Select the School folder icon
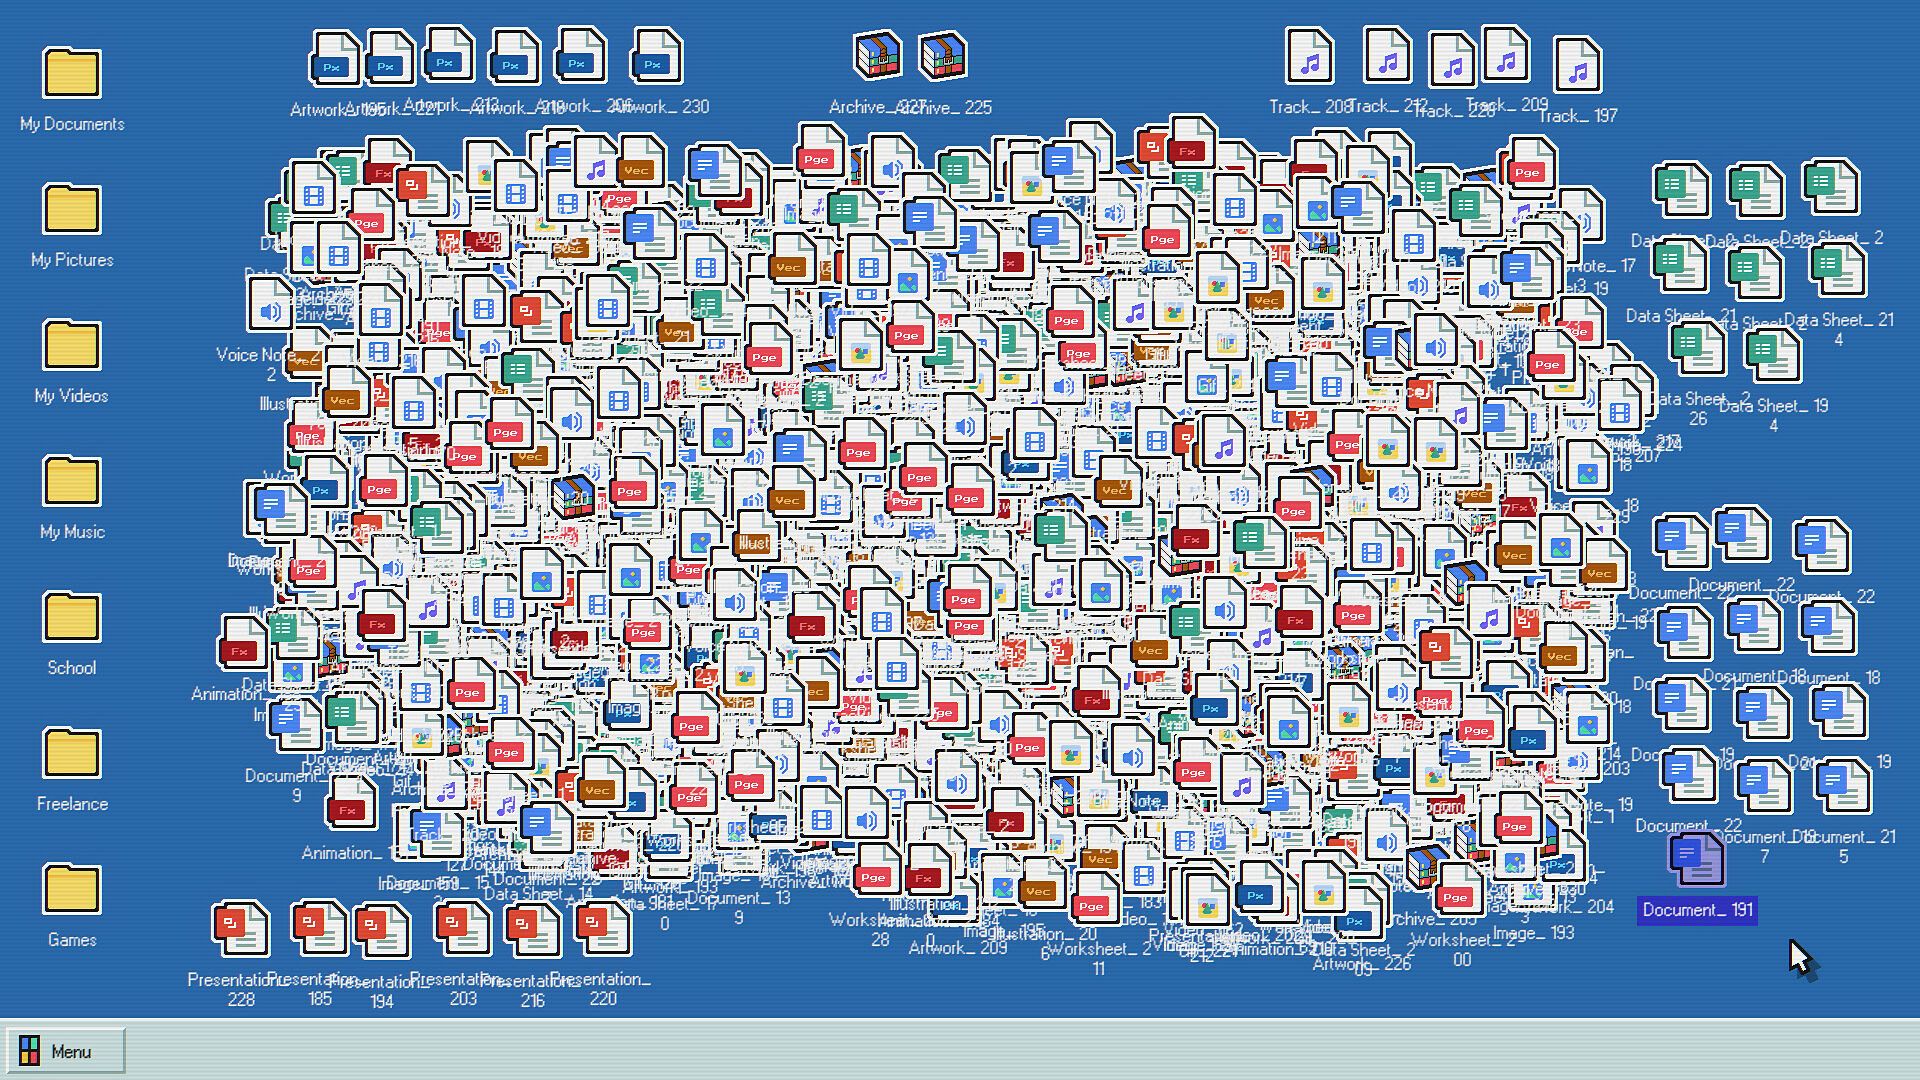 pyautogui.click(x=72, y=617)
